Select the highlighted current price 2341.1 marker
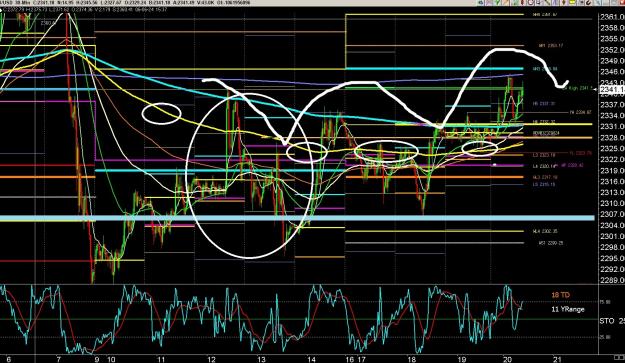625x363 pixels. [x=612, y=90]
